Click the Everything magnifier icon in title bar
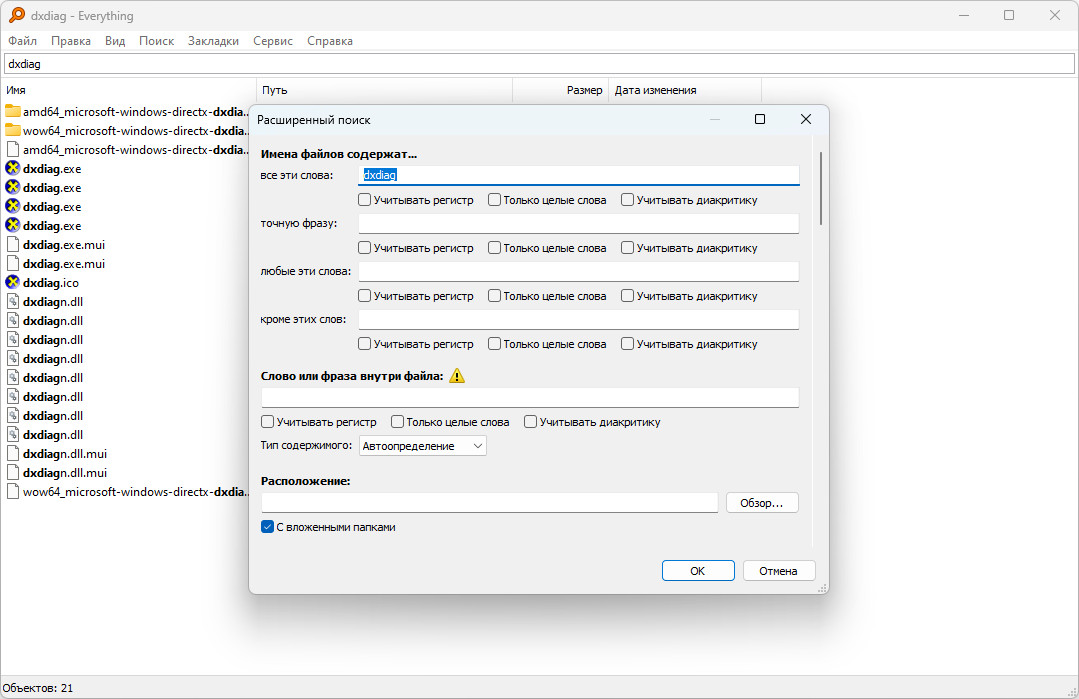The width and height of the screenshot is (1079, 699). (x=17, y=15)
